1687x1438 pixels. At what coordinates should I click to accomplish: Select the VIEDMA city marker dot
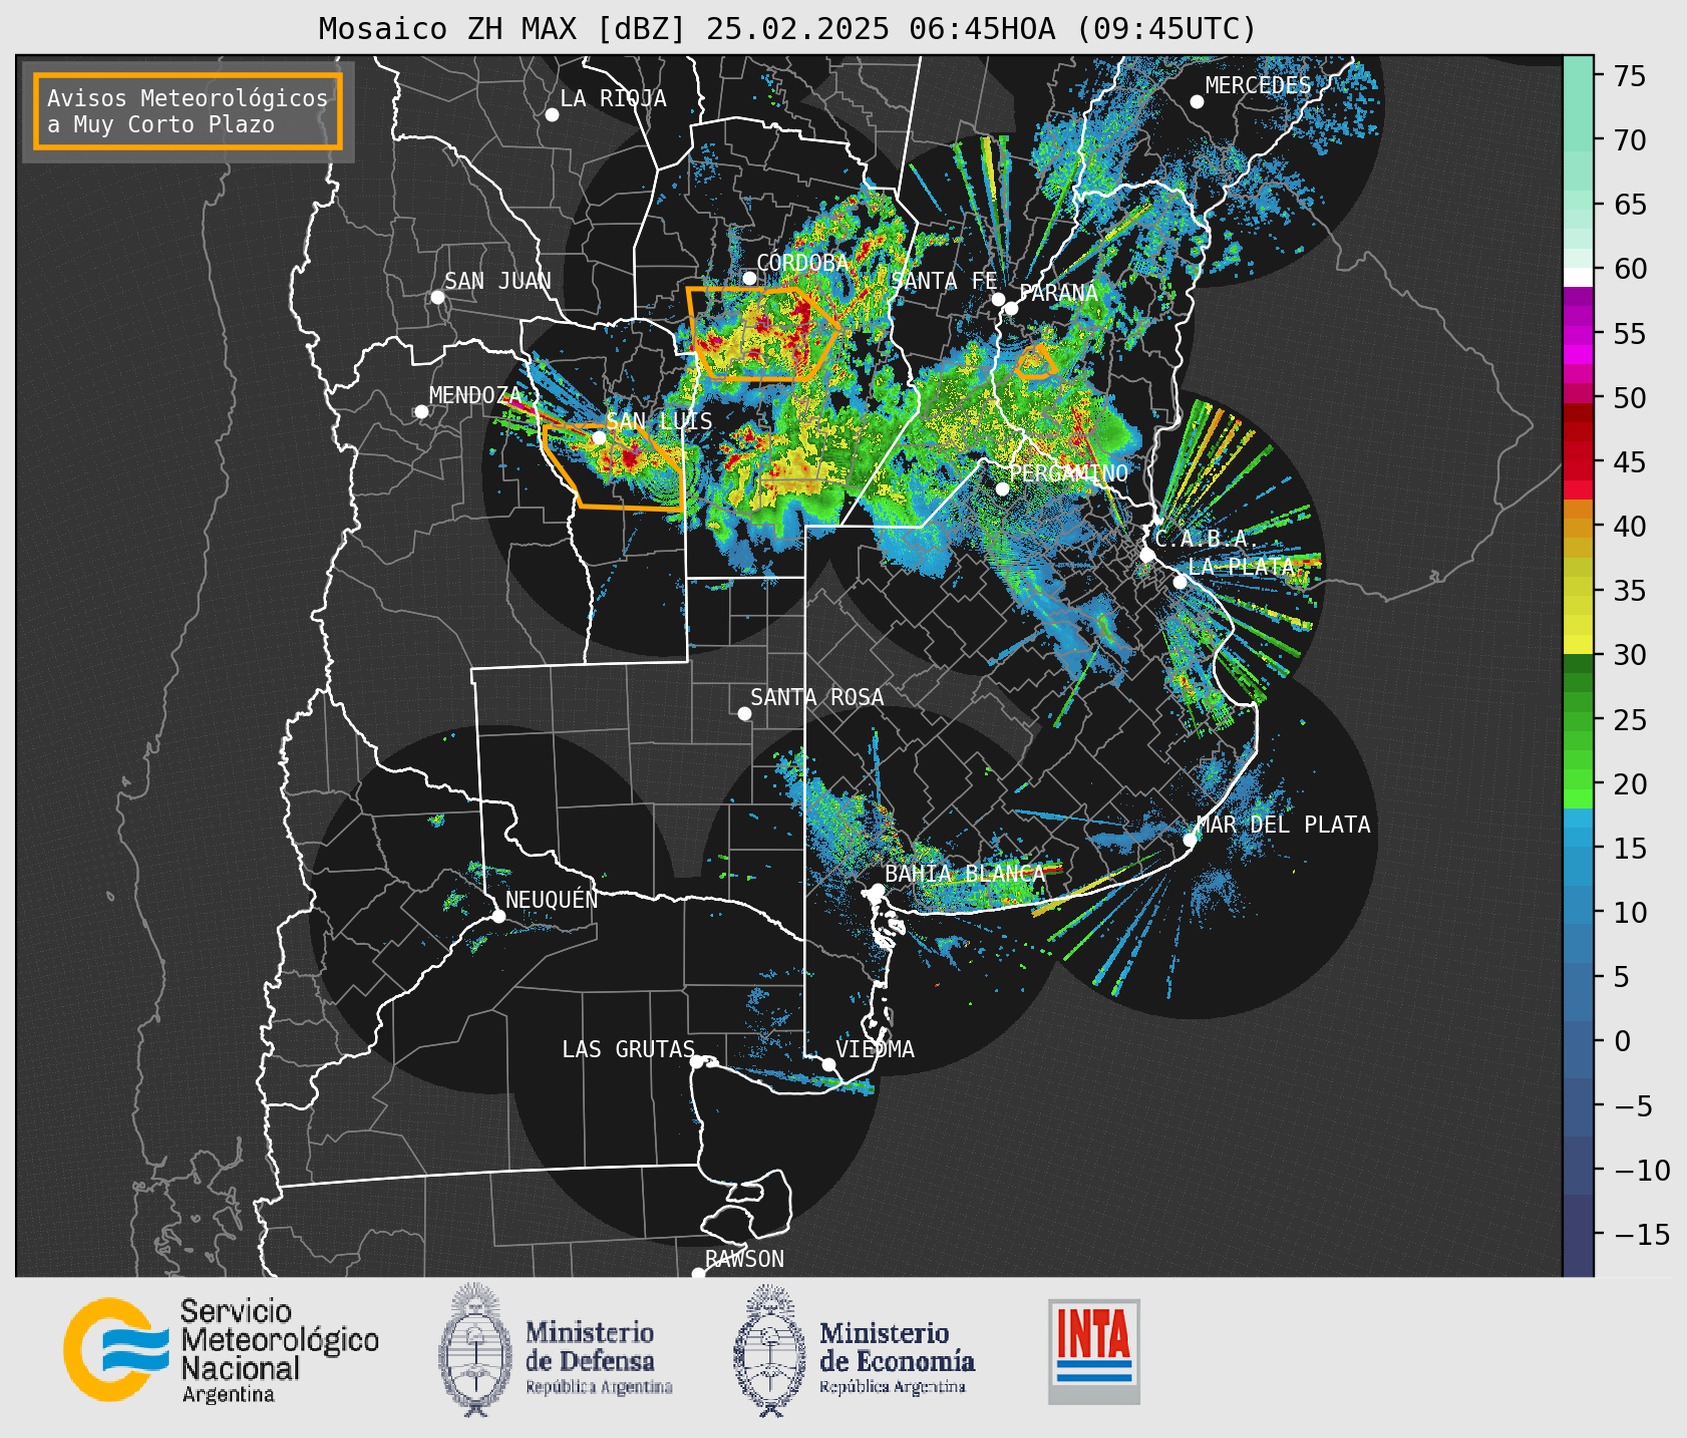pyautogui.click(x=829, y=1064)
